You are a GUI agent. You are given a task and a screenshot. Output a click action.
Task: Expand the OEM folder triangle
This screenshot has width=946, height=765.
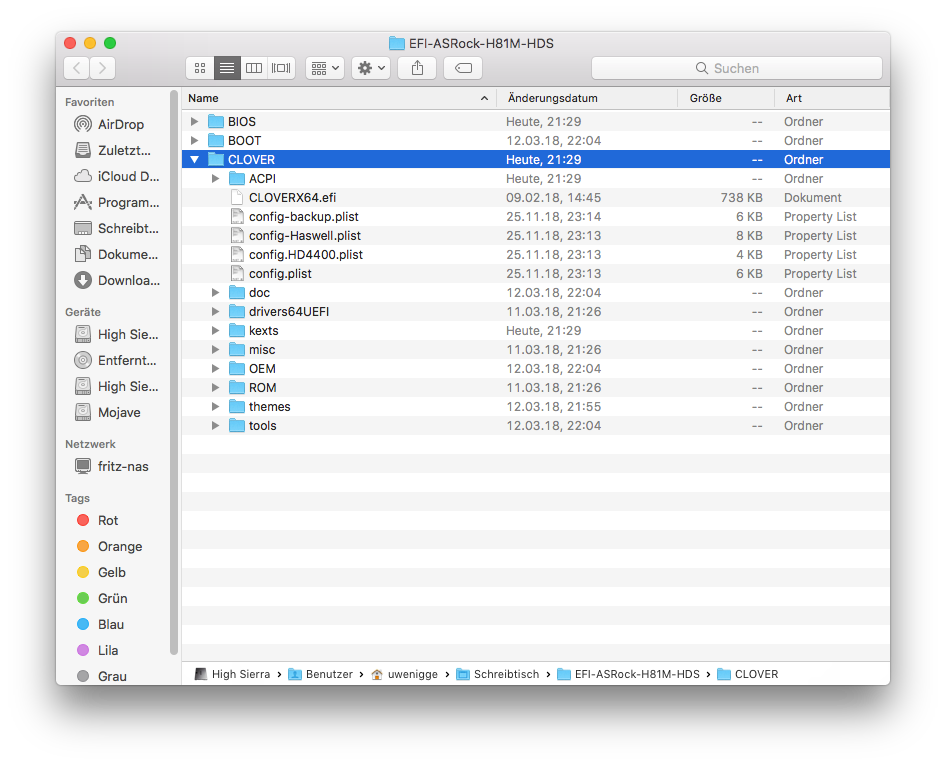pos(215,369)
